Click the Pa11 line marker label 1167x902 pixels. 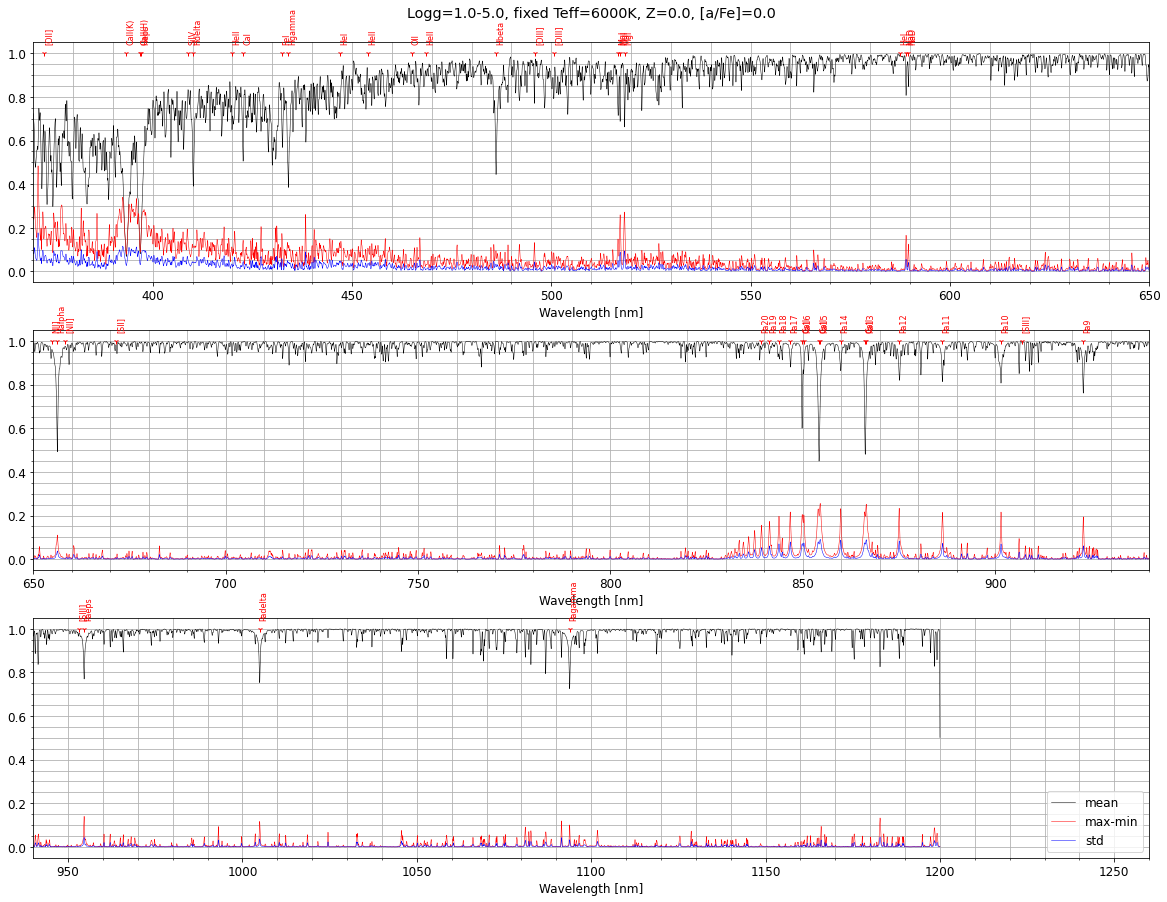pos(946,324)
